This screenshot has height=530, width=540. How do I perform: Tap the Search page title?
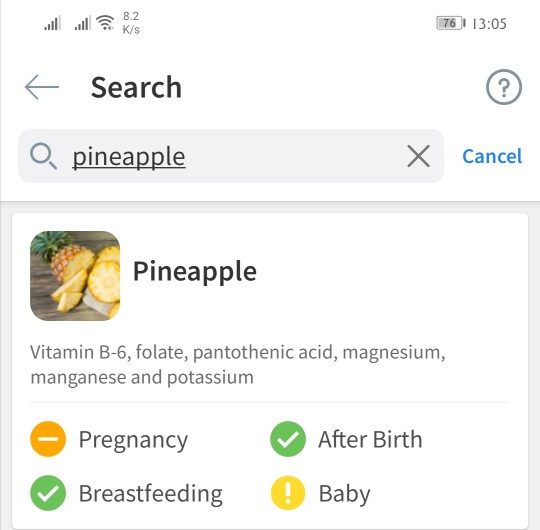click(x=136, y=87)
